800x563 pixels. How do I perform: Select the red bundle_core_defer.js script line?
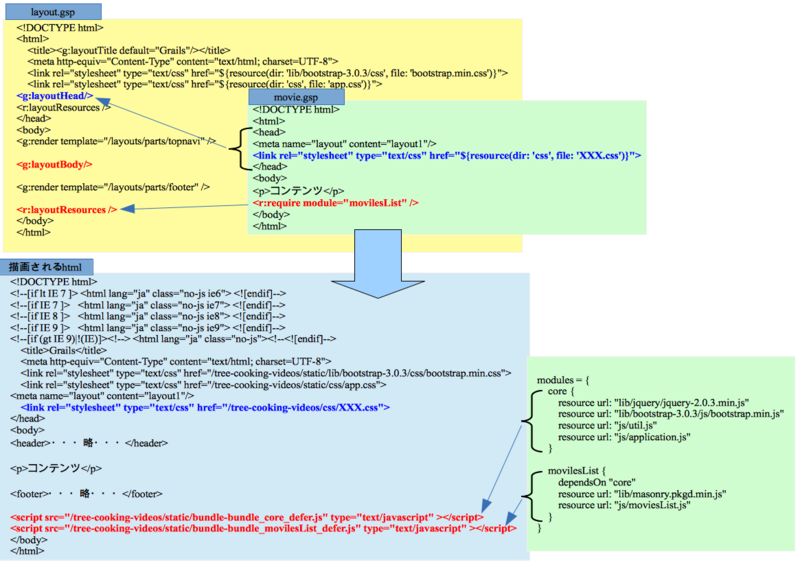click(x=247, y=517)
